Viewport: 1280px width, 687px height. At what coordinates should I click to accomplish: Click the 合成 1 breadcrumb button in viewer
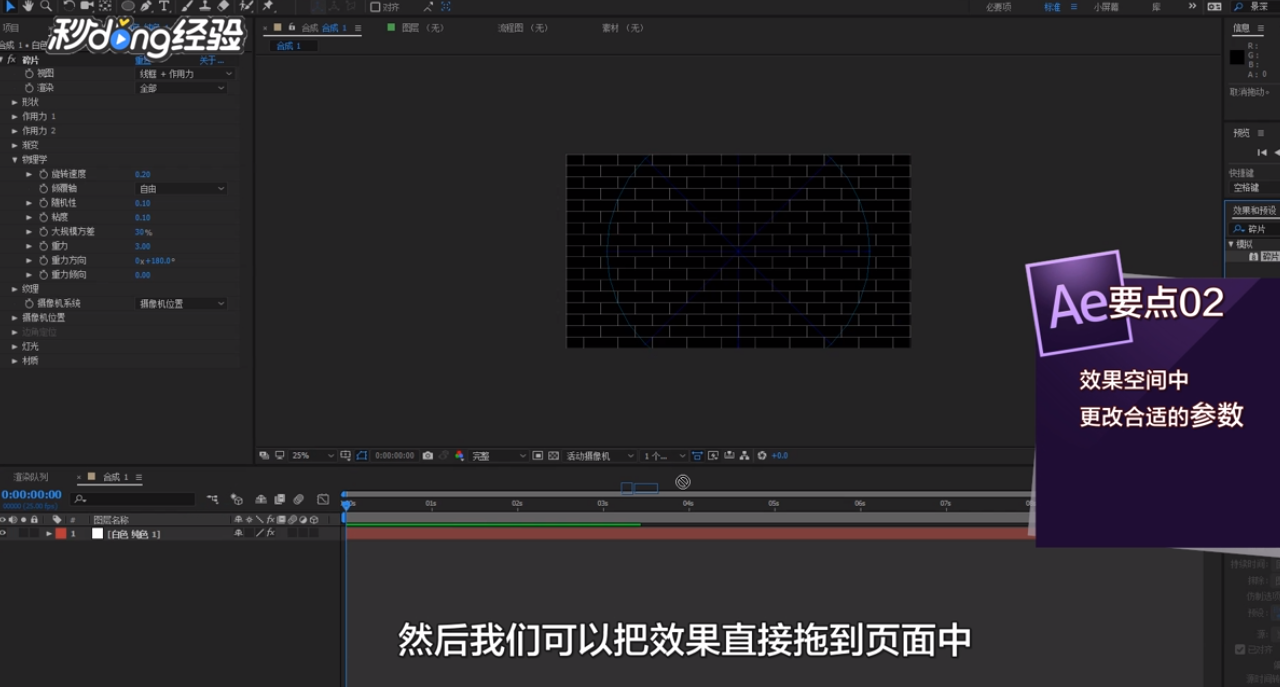click(293, 46)
